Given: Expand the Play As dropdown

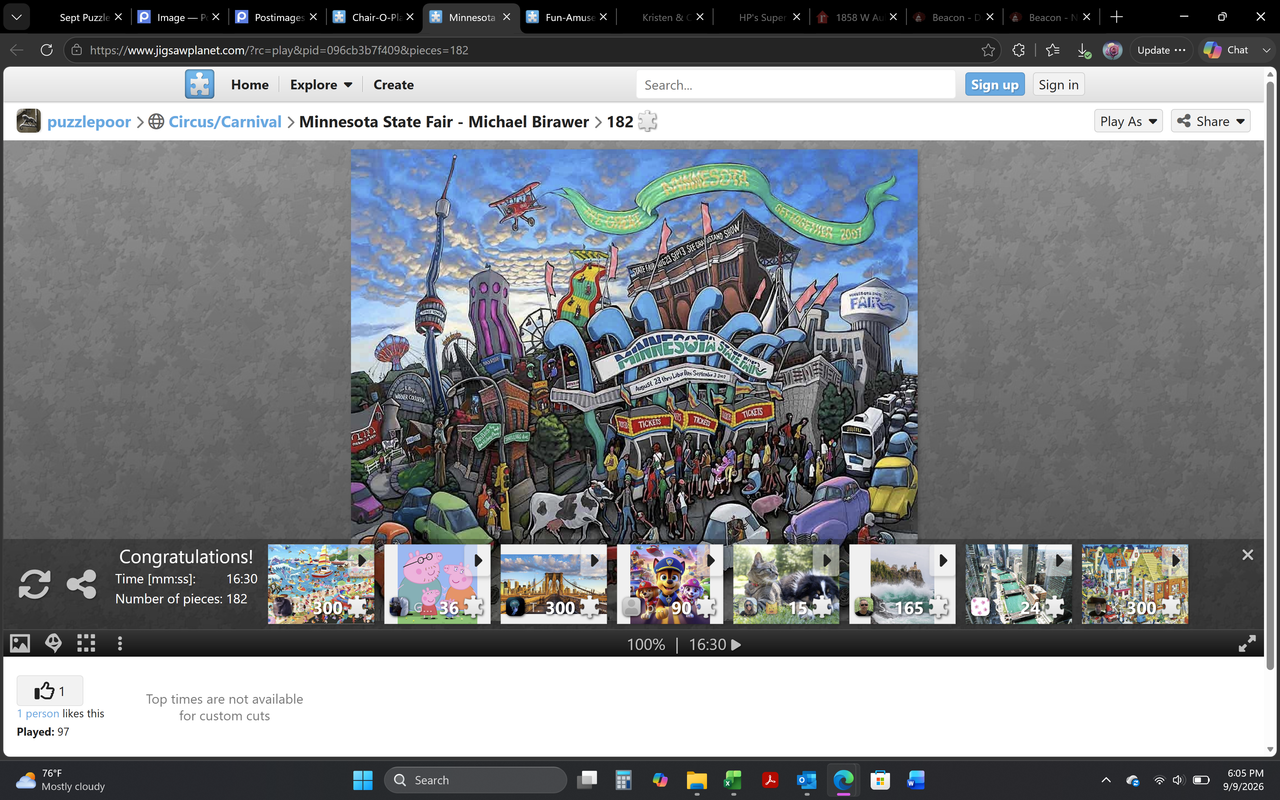Looking at the screenshot, I should pos(1129,121).
